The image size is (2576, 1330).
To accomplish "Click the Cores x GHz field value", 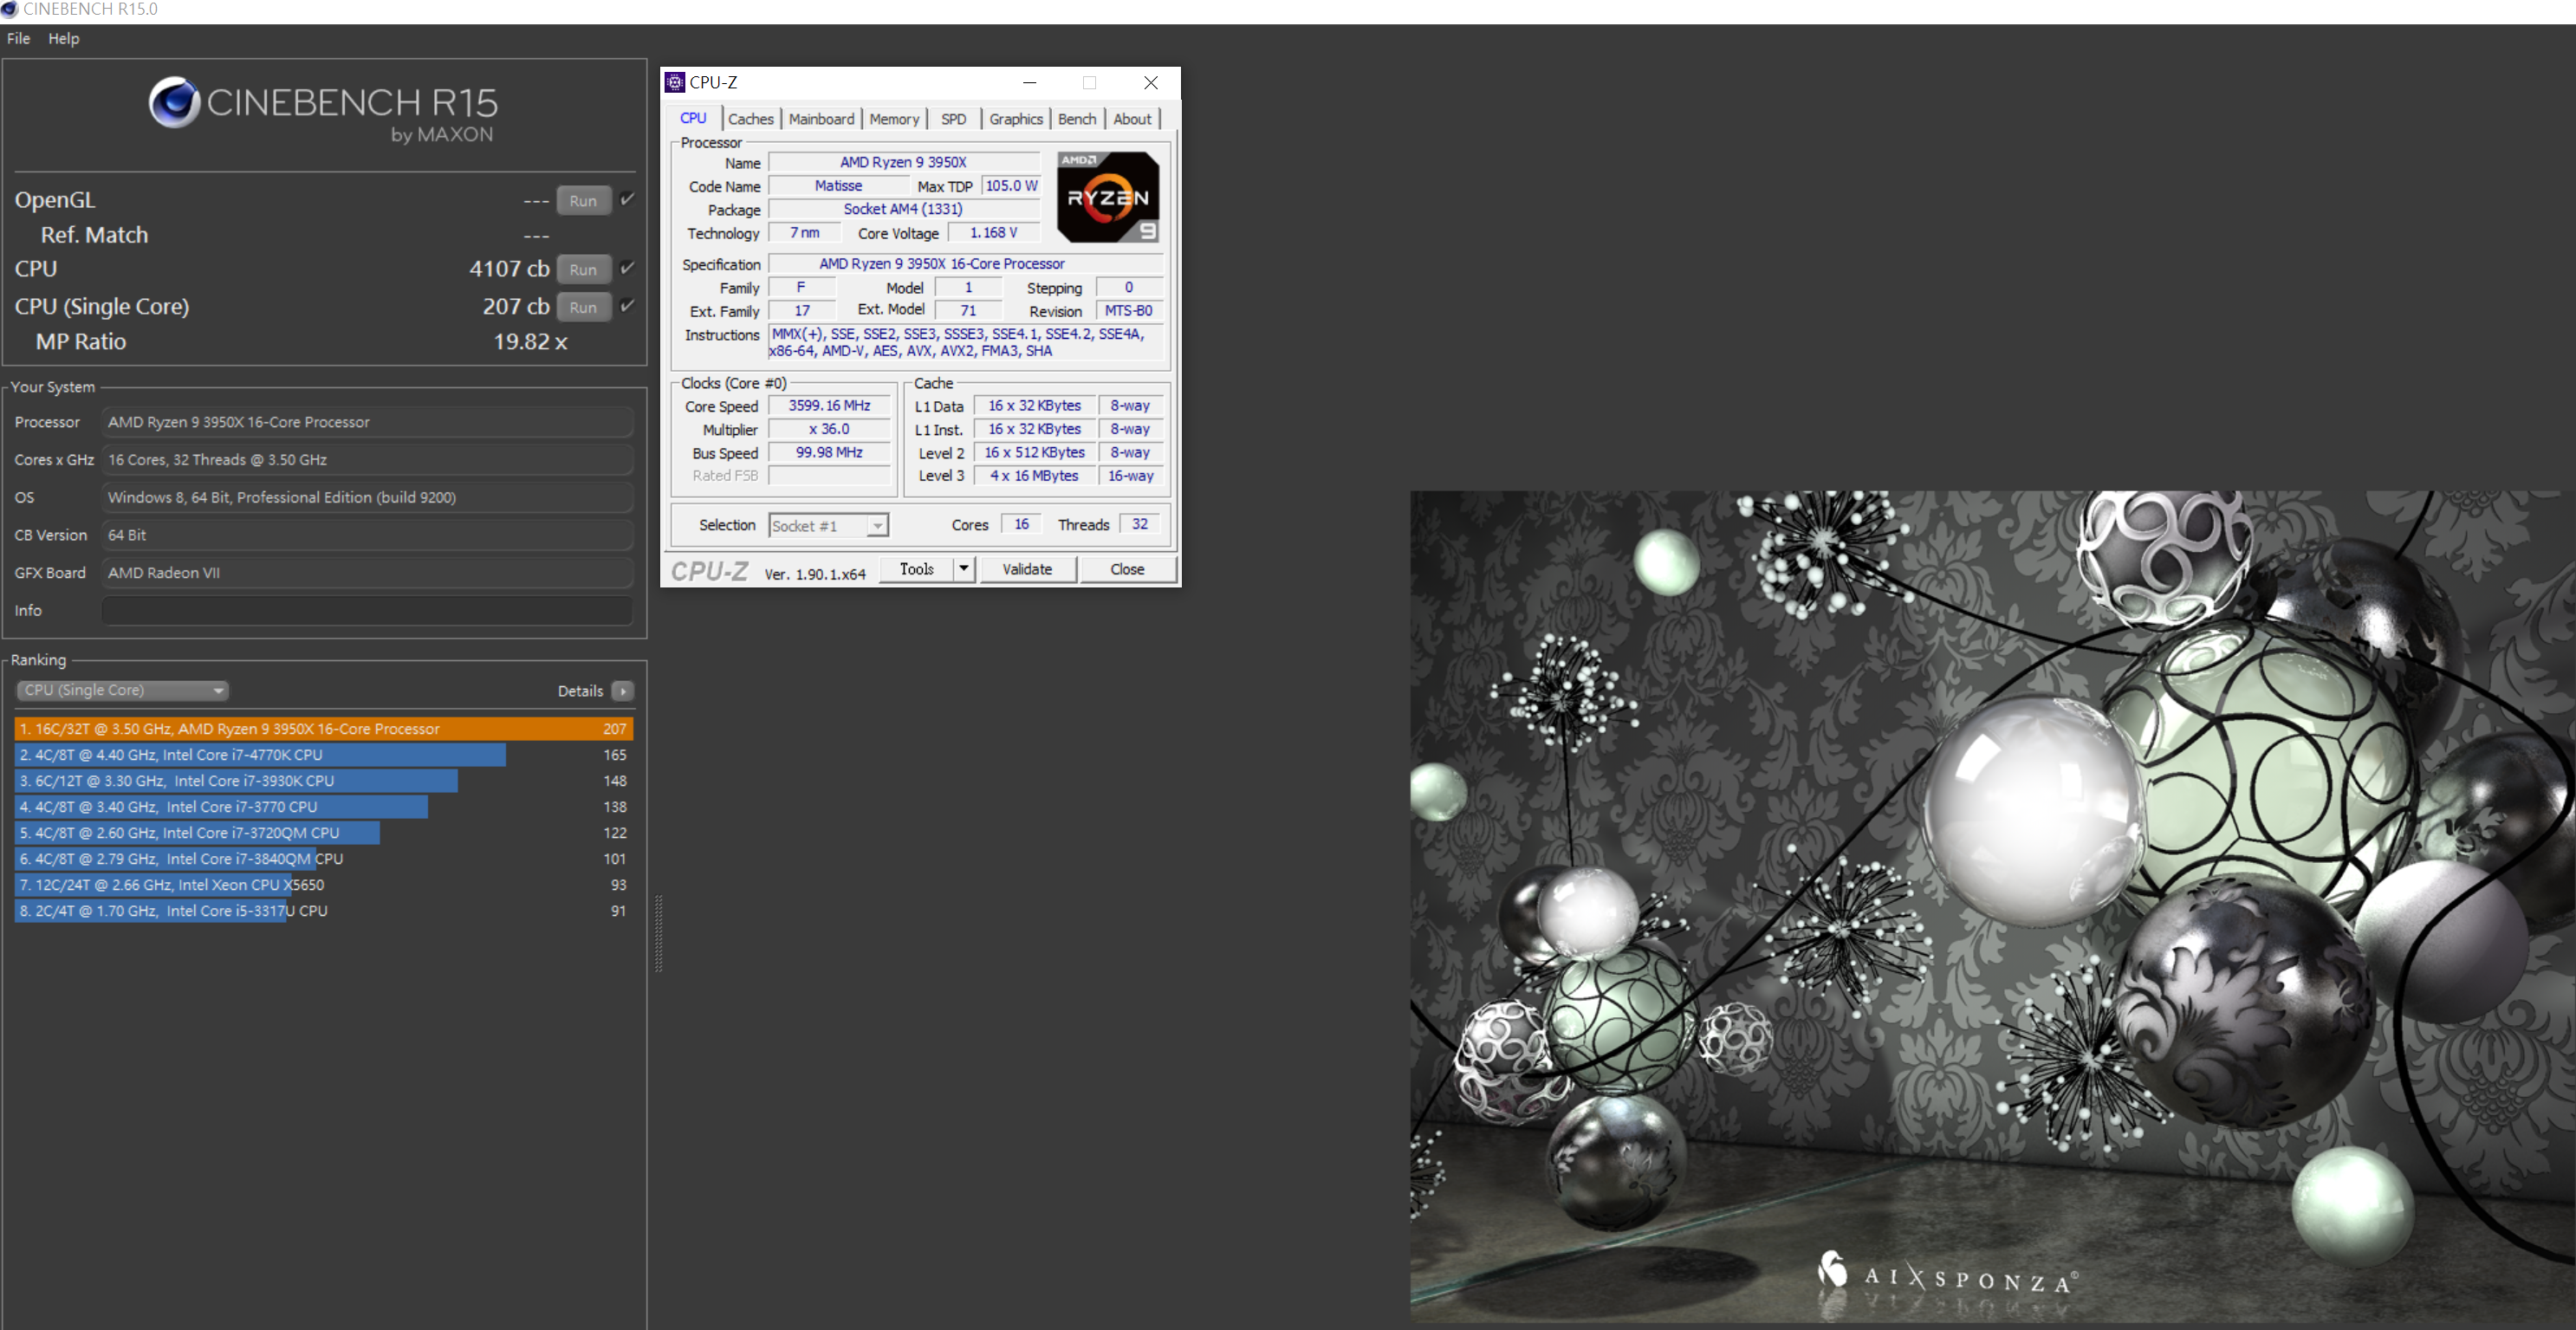I will pyautogui.click(x=367, y=460).
